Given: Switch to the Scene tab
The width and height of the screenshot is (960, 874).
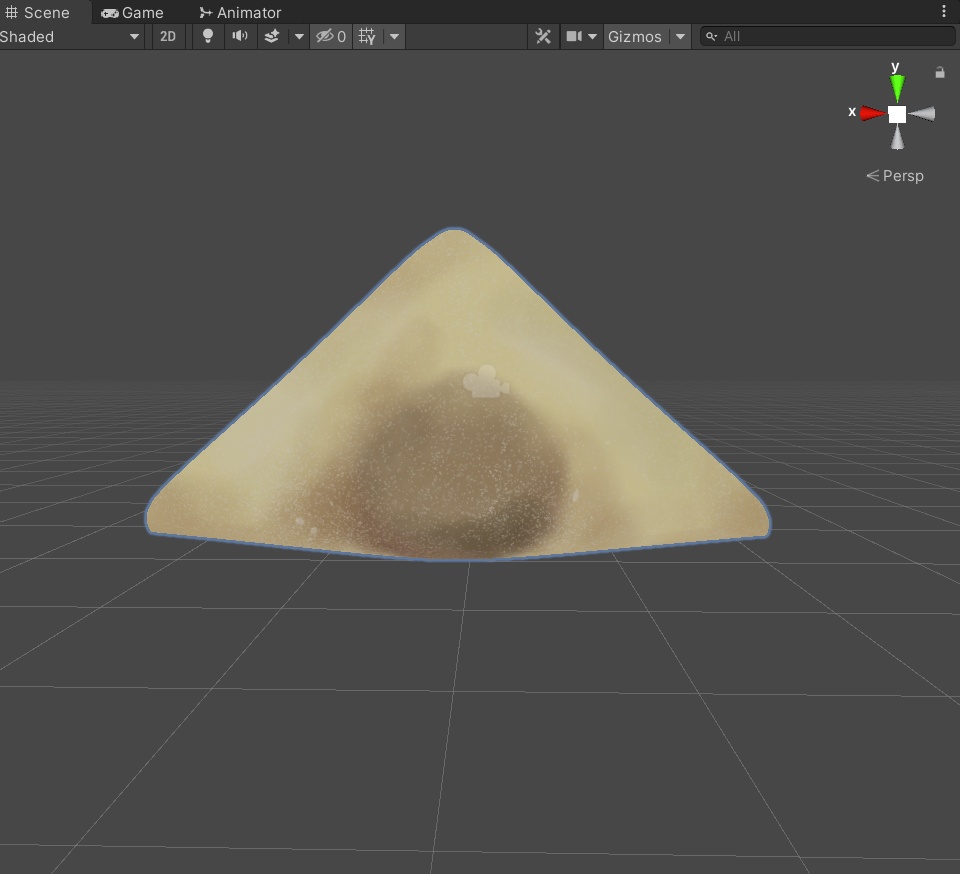Looking at the screenshot, I should coord(37,12).
